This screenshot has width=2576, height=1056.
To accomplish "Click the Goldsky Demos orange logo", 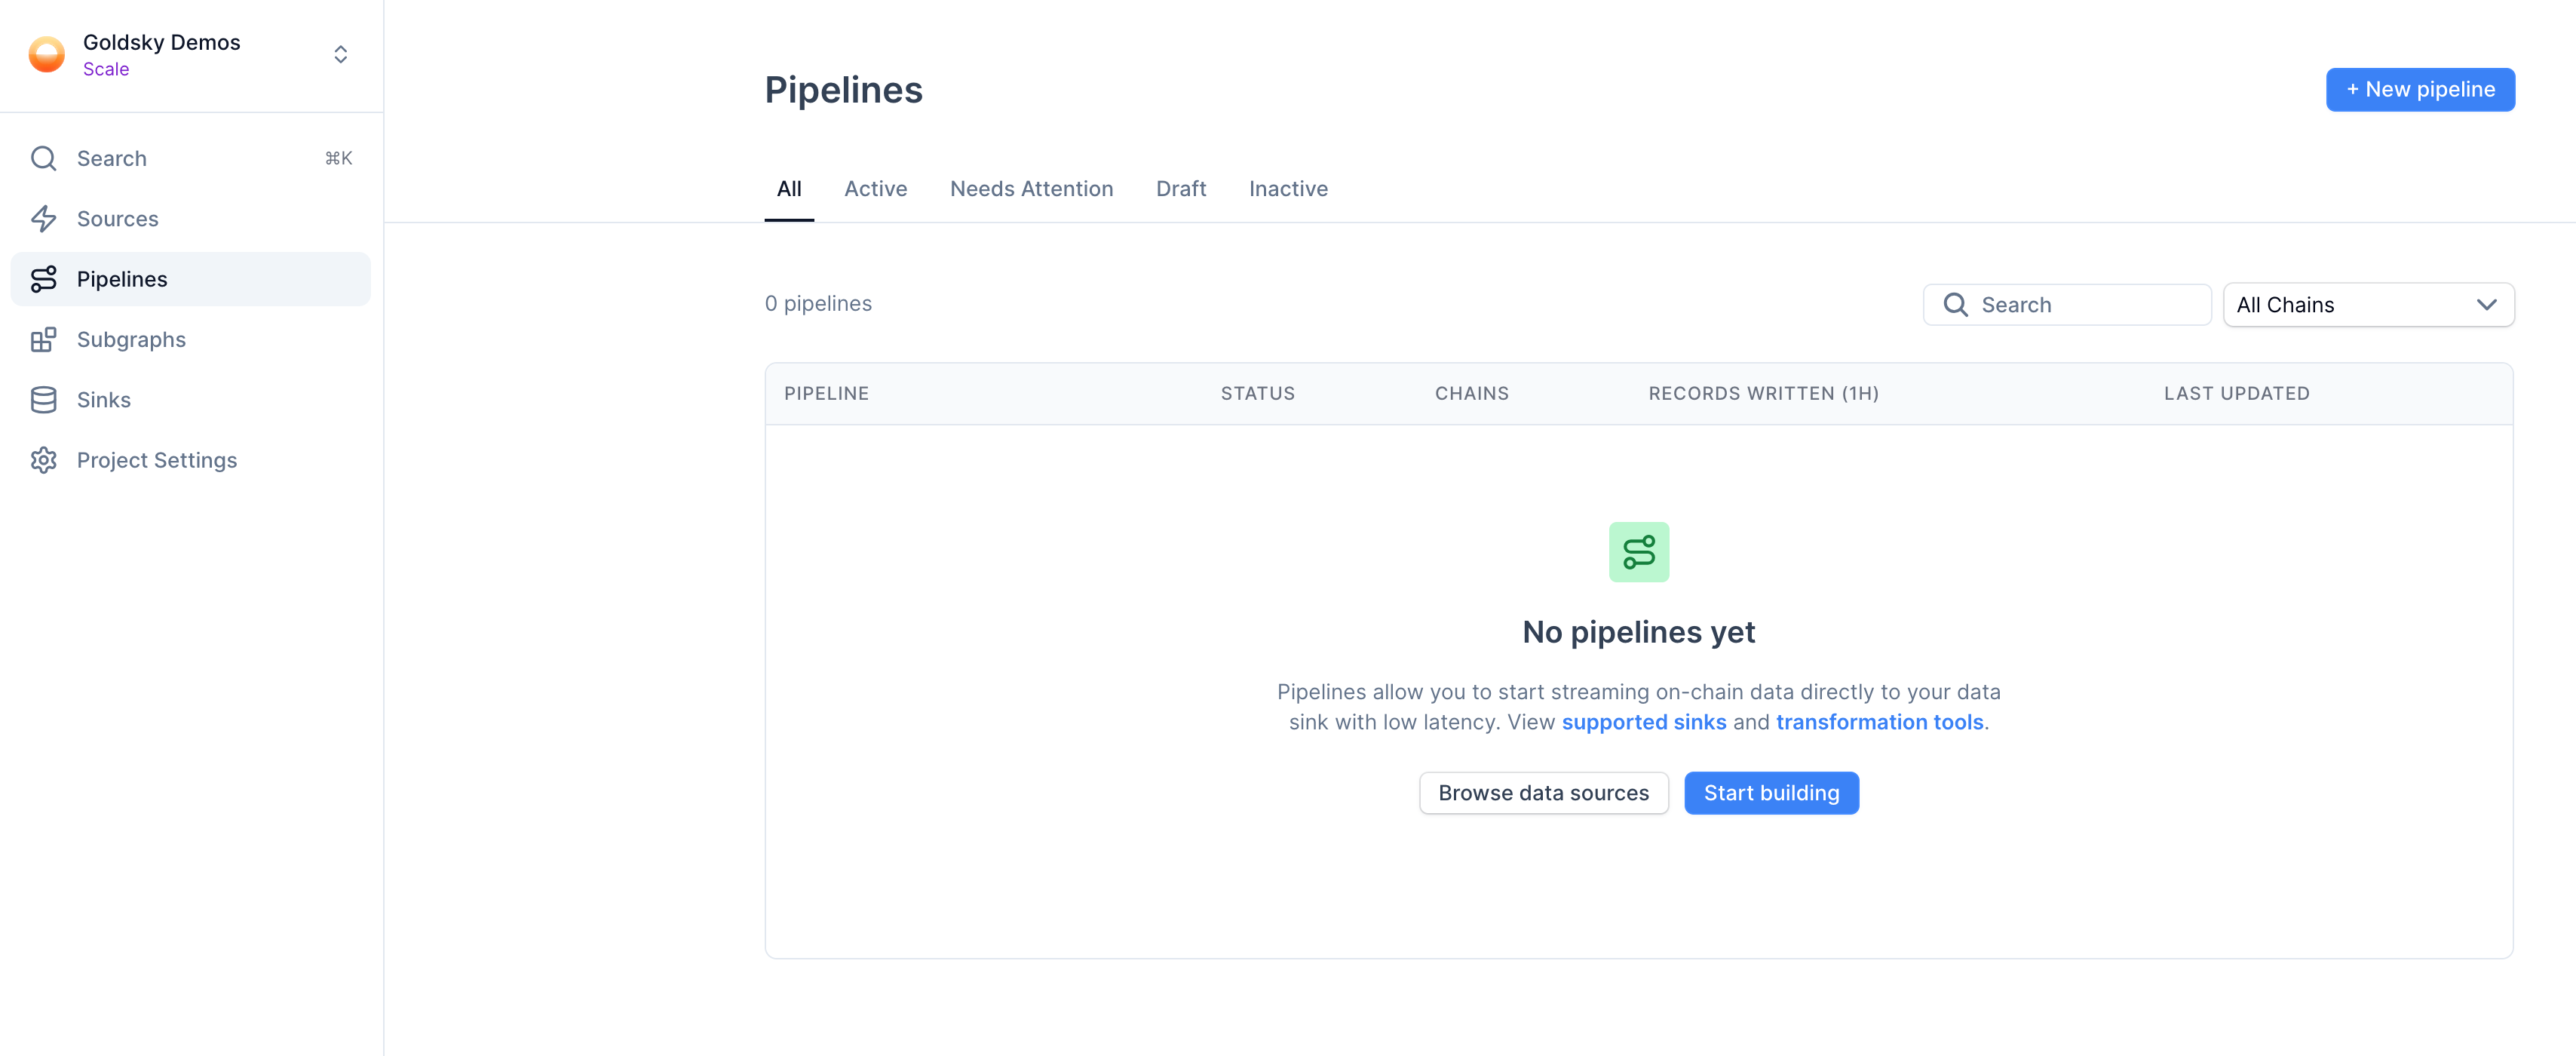I will click(46, 54).
